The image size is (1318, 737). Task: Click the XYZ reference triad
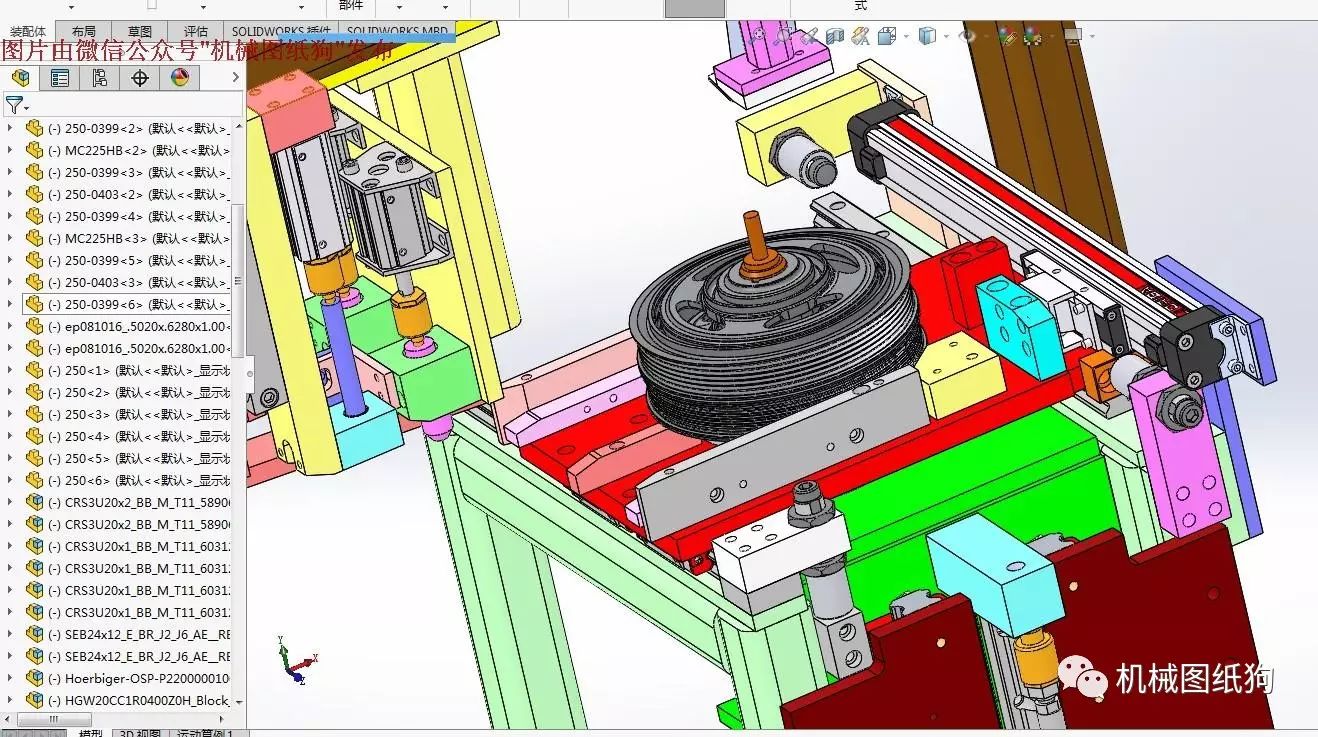[296, 660]
